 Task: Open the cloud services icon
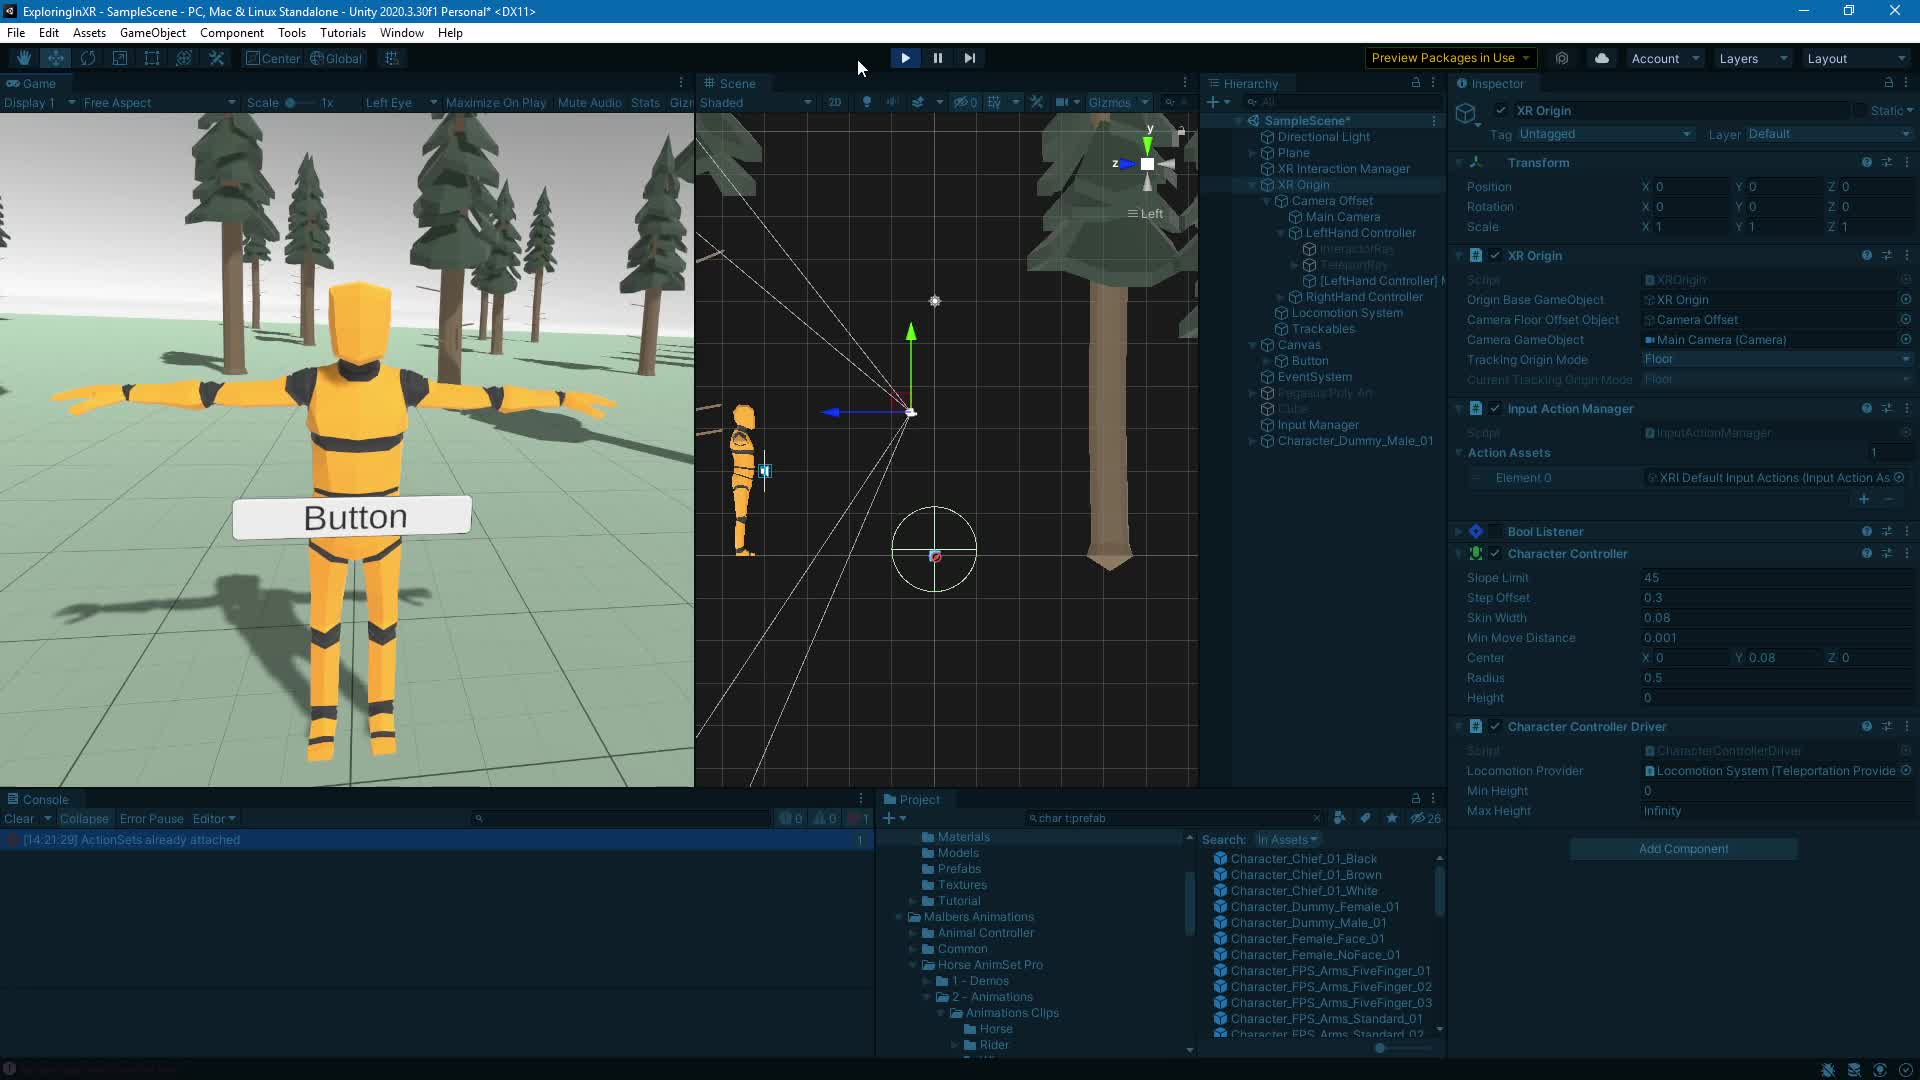[x=1601, y=58]
